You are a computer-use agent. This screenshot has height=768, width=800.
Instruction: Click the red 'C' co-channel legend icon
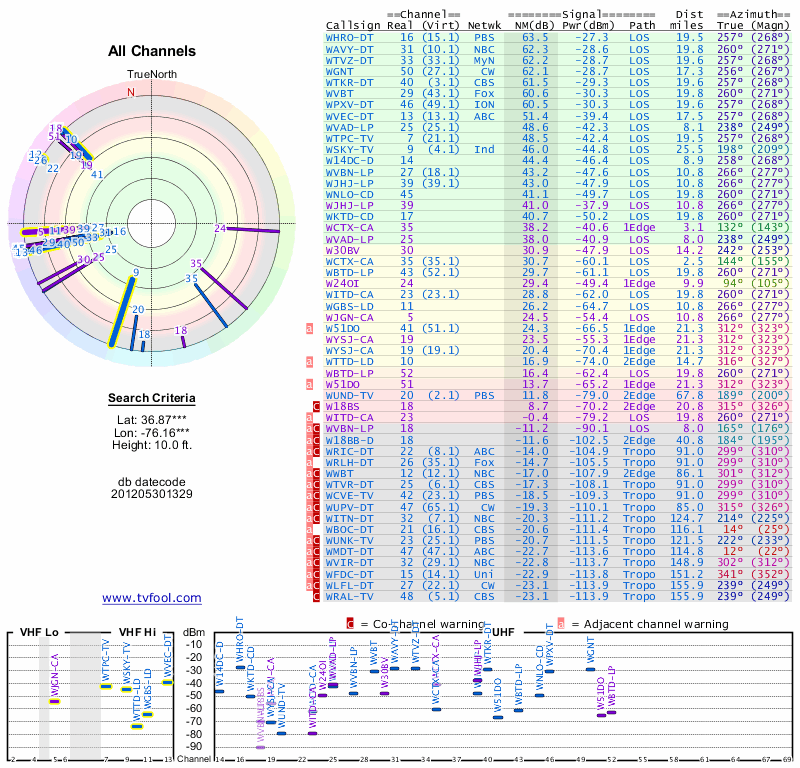[x=350, y=624]
